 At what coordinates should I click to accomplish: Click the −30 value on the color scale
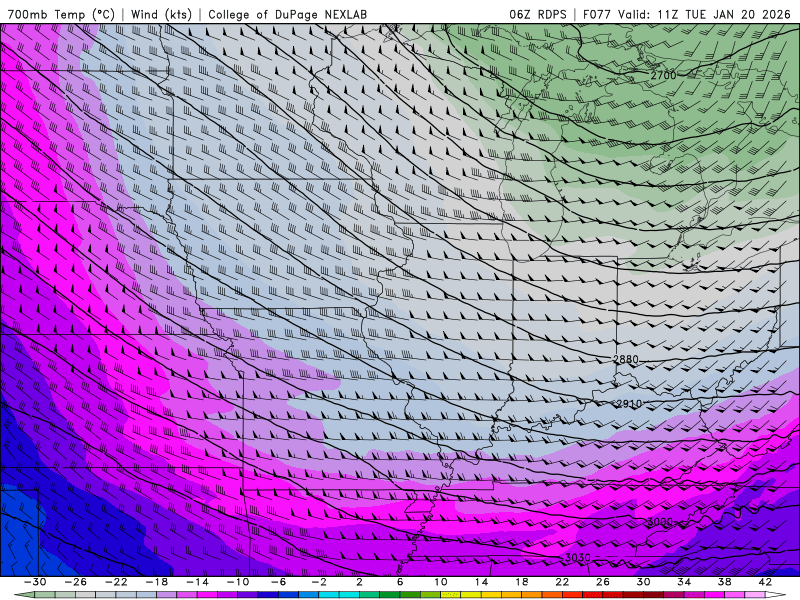click(x=35, y=582)
